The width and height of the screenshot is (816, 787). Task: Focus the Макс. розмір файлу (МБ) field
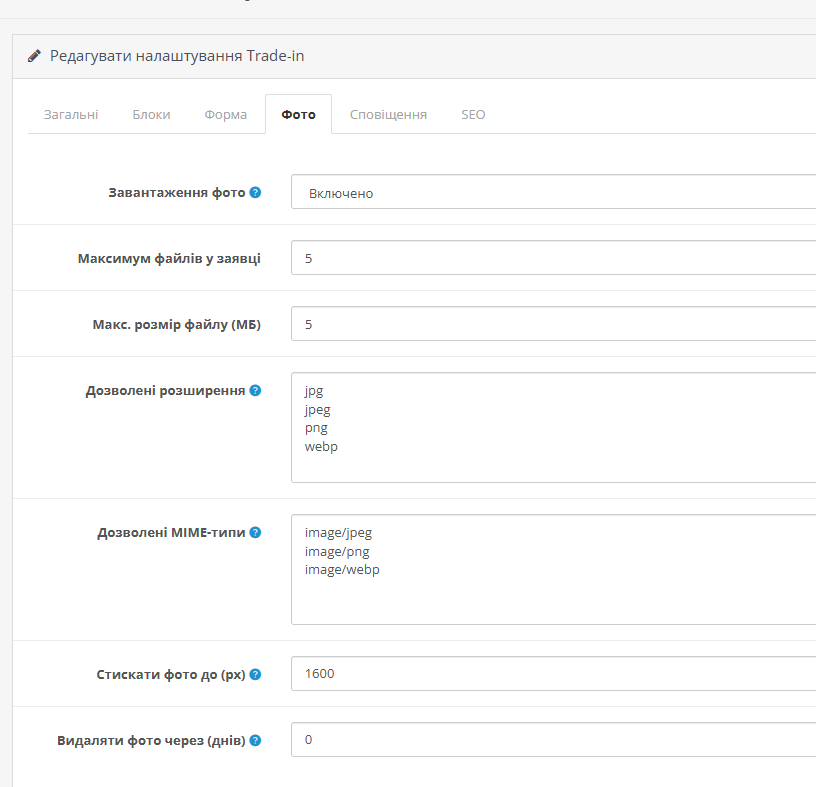(553, 324)
